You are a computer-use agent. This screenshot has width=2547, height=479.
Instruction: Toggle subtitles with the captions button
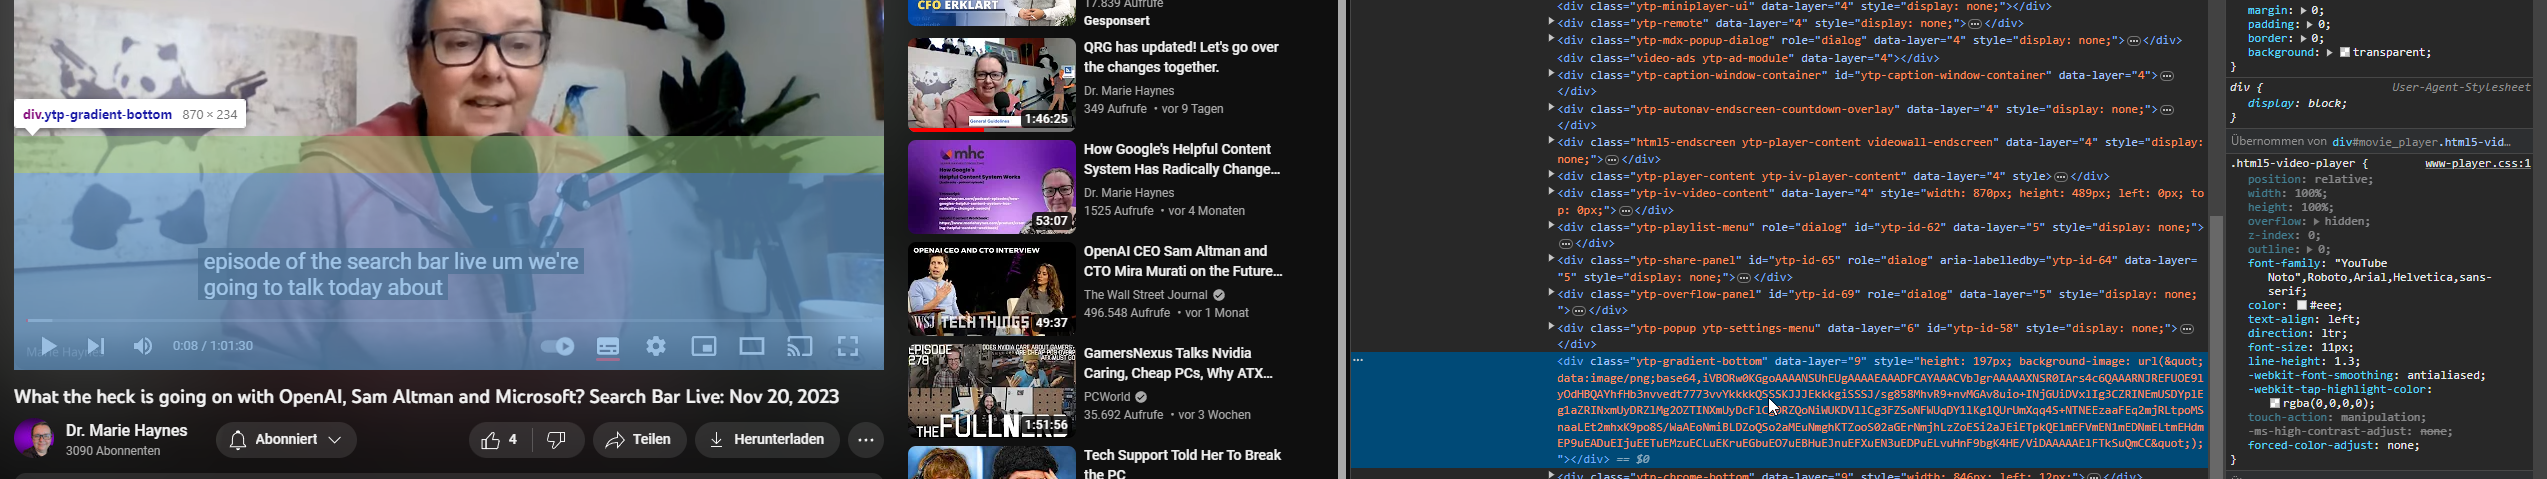608,347
